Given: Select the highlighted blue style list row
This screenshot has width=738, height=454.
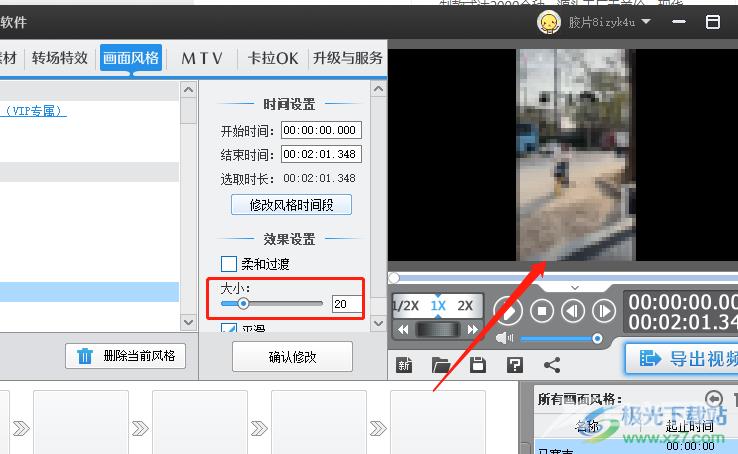Looking at the screenshot, I should pyautogui.click(x=89, y=292).
